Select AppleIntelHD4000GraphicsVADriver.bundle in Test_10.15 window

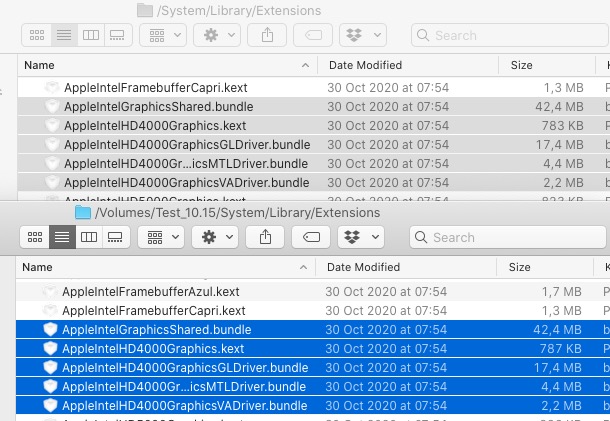[x=313, y=406]
